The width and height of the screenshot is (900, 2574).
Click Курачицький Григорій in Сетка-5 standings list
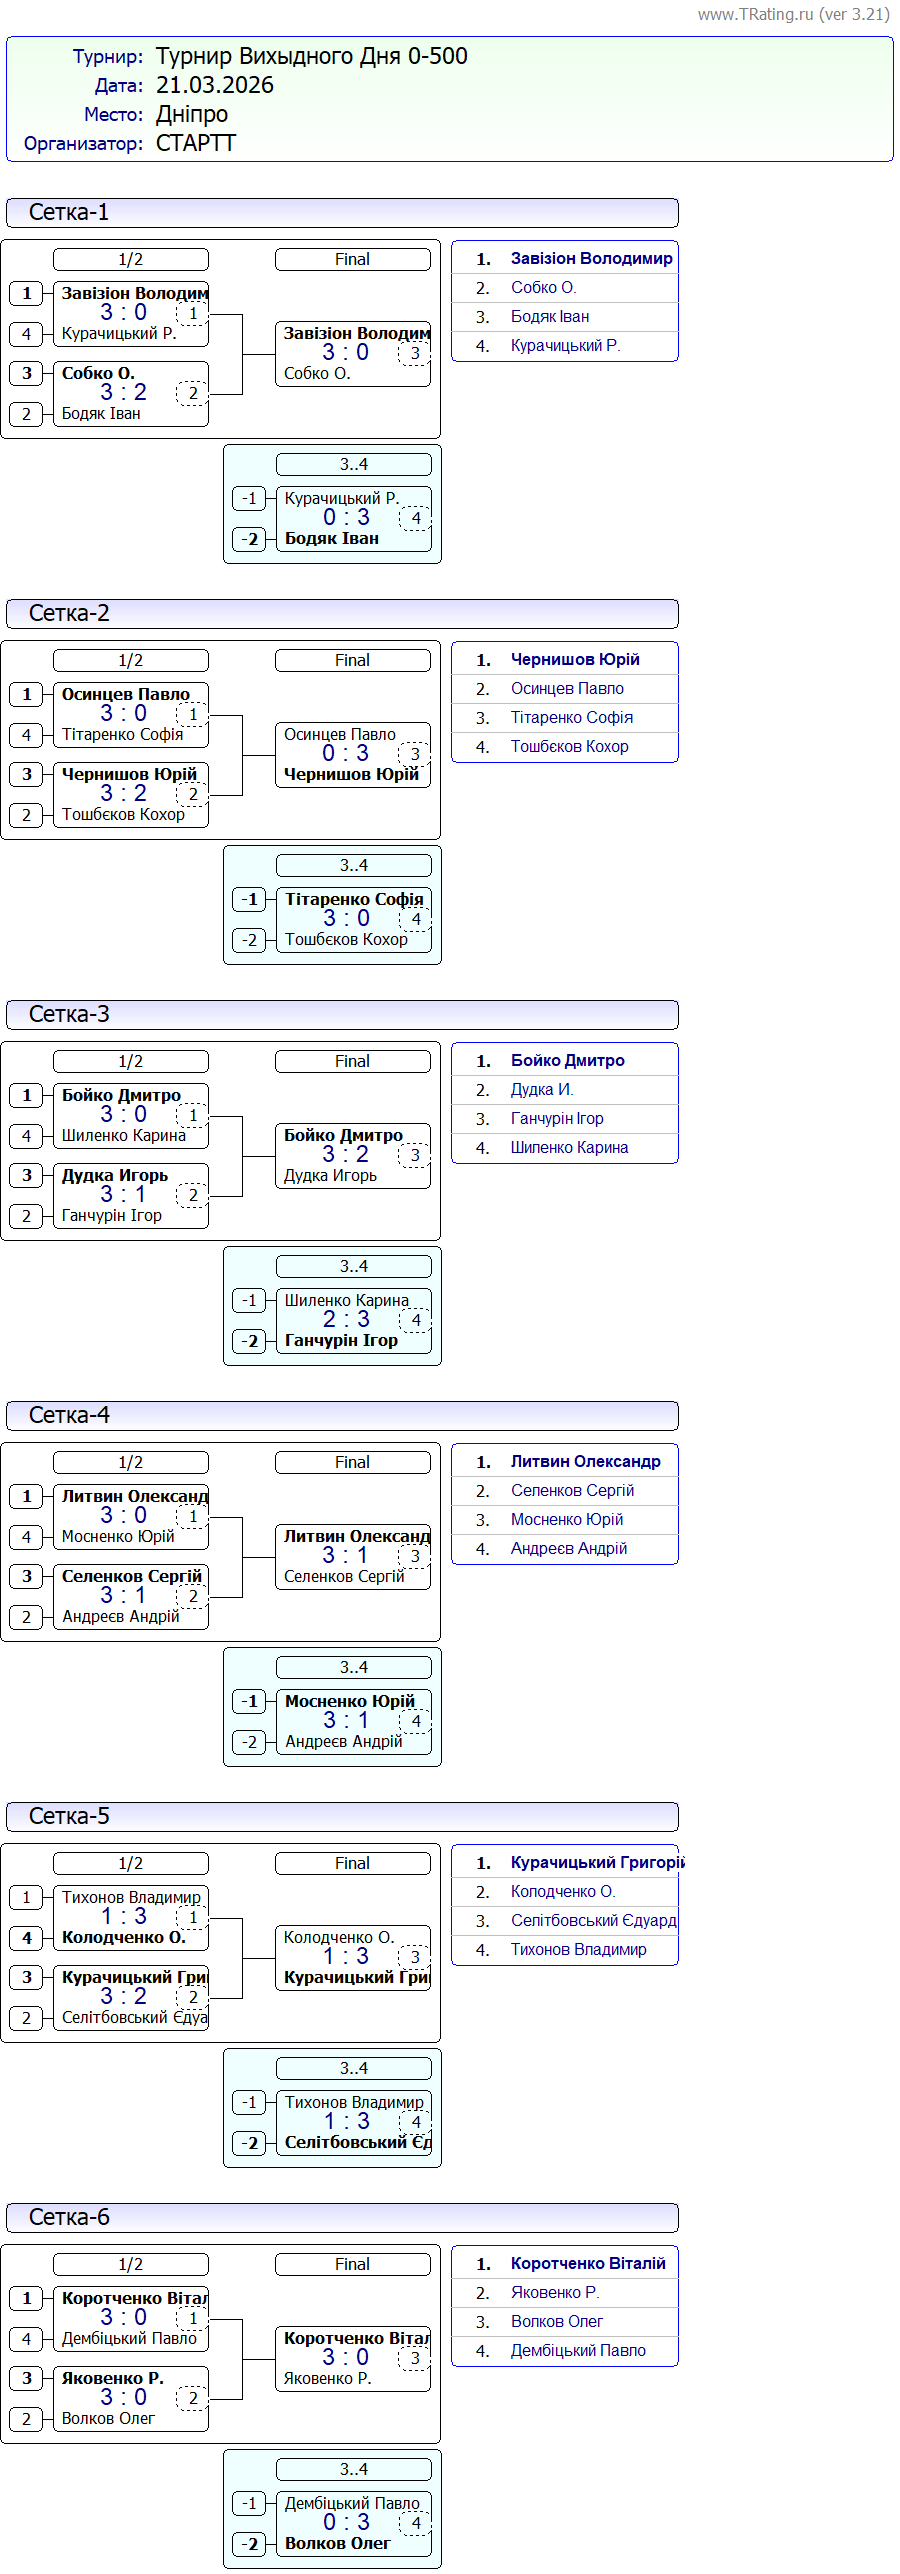596,1862
